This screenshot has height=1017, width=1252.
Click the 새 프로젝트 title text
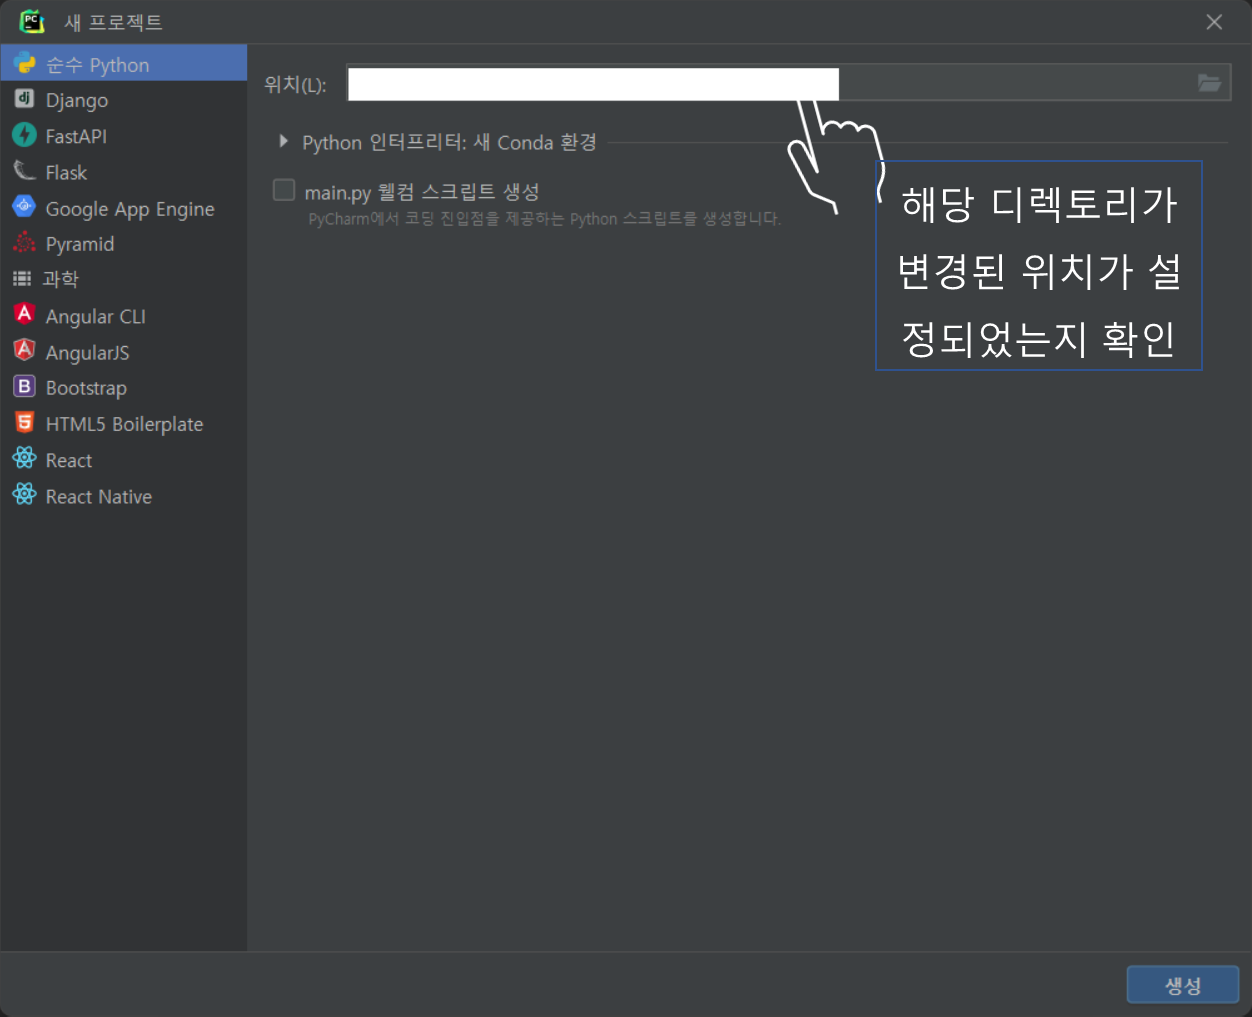point(113,22)
